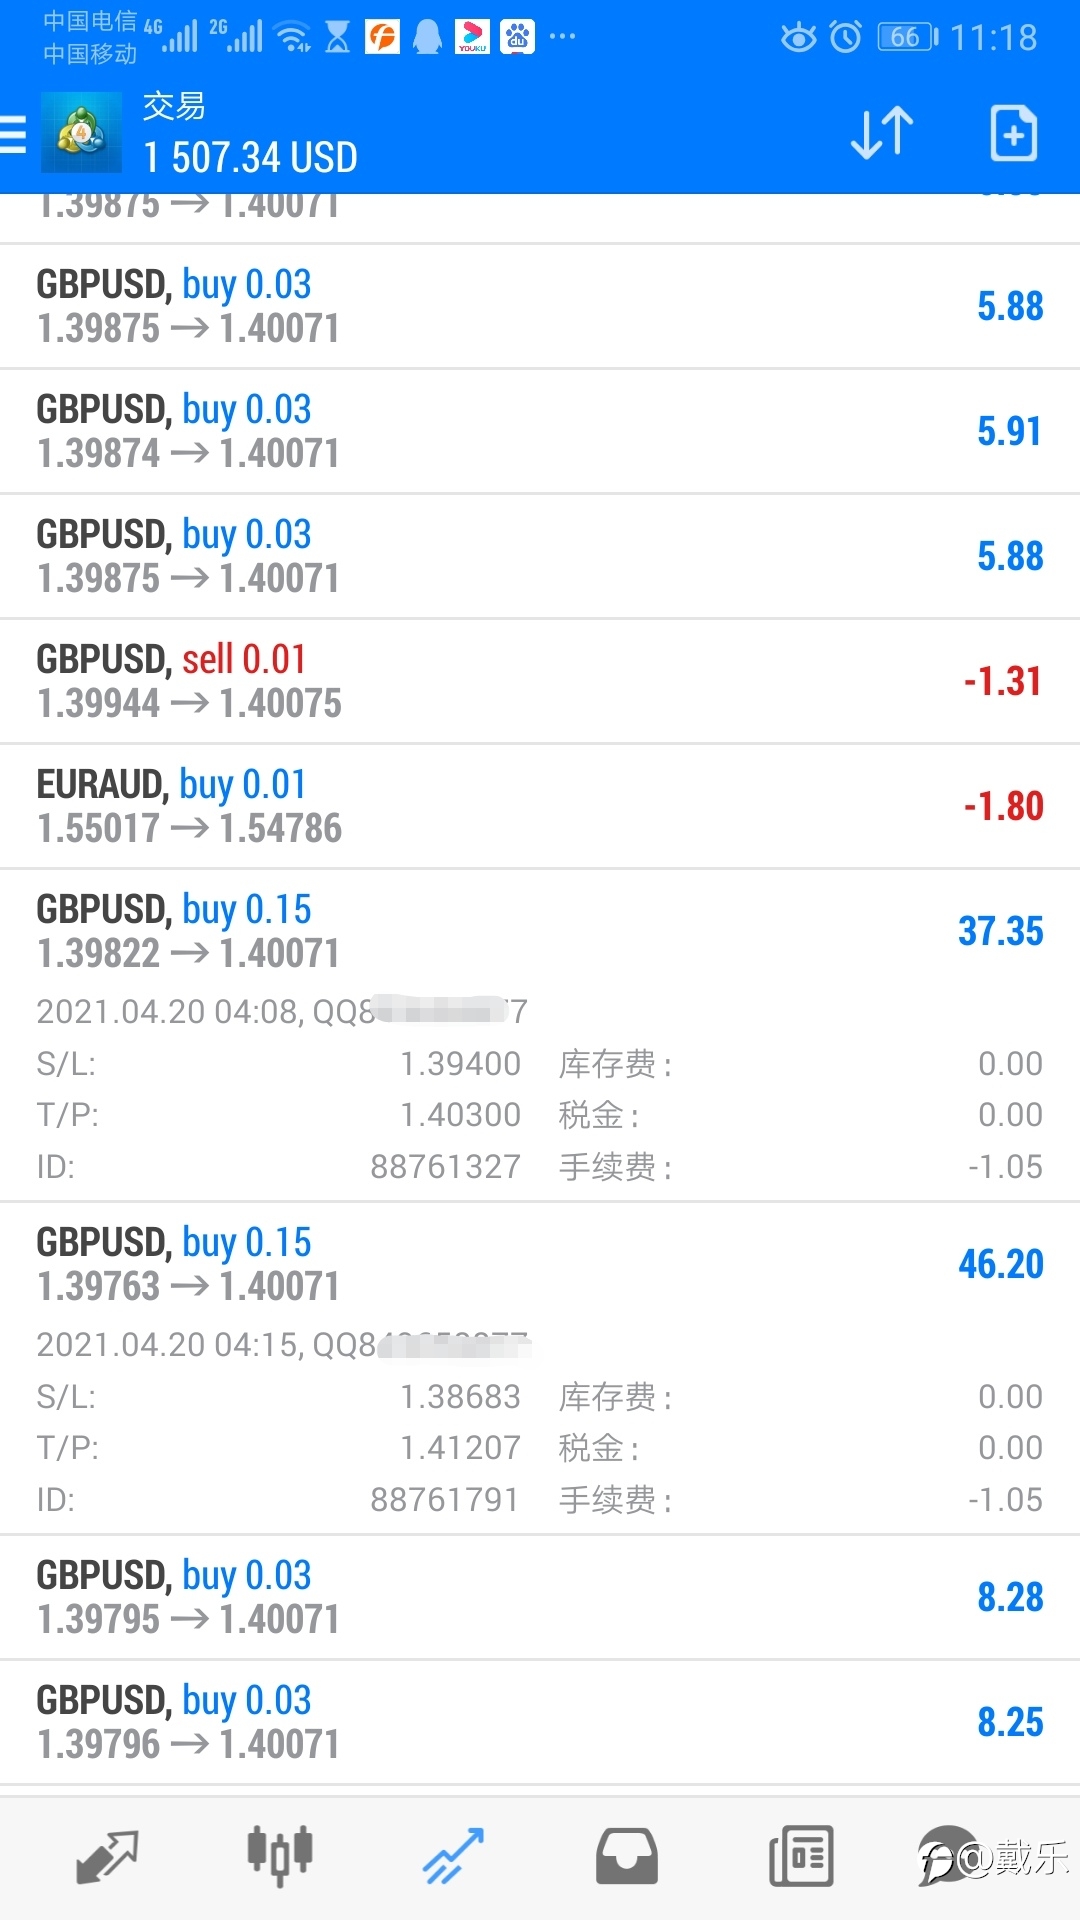Create a new order with plus document icon

pyautogui.click(x=1013, y=133)
